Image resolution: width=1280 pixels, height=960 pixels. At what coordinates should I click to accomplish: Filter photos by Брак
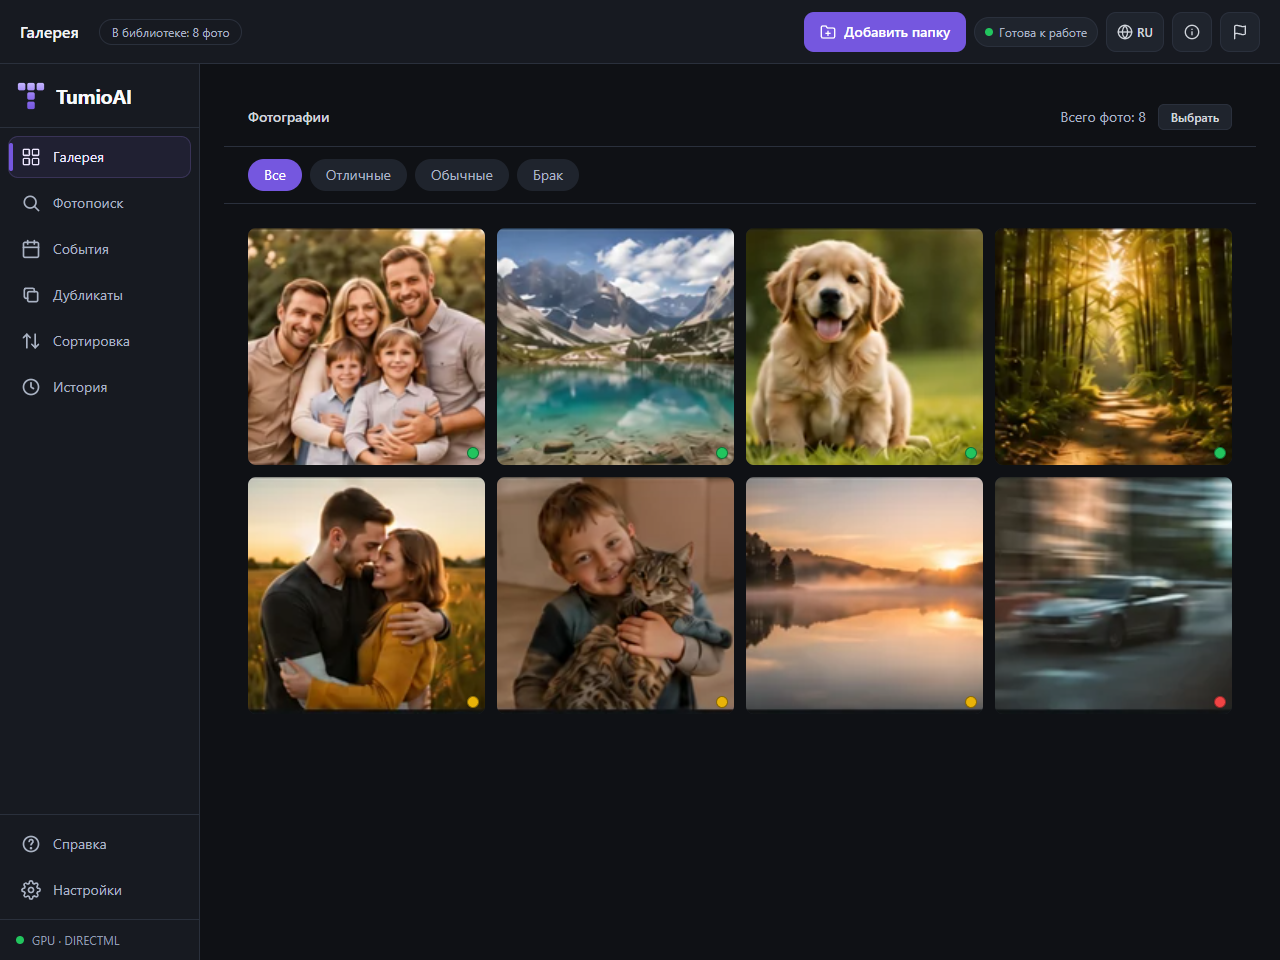(x=548, y=175)
